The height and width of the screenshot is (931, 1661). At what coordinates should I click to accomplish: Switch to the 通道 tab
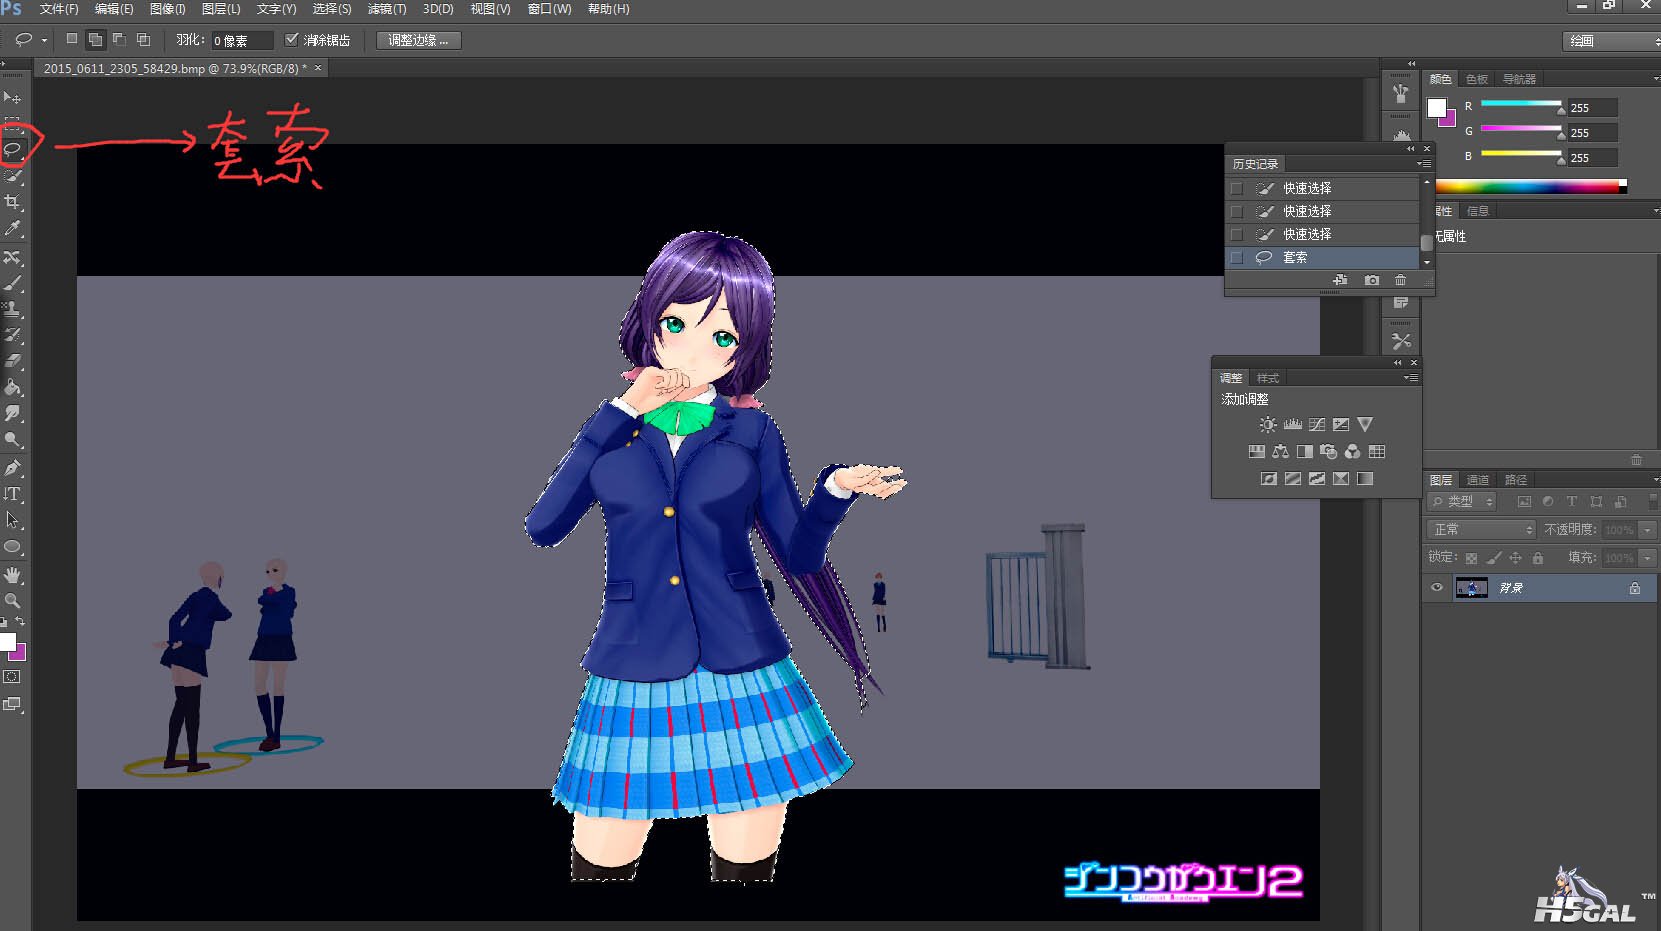pyautogui.click(x=1478, y=480)
